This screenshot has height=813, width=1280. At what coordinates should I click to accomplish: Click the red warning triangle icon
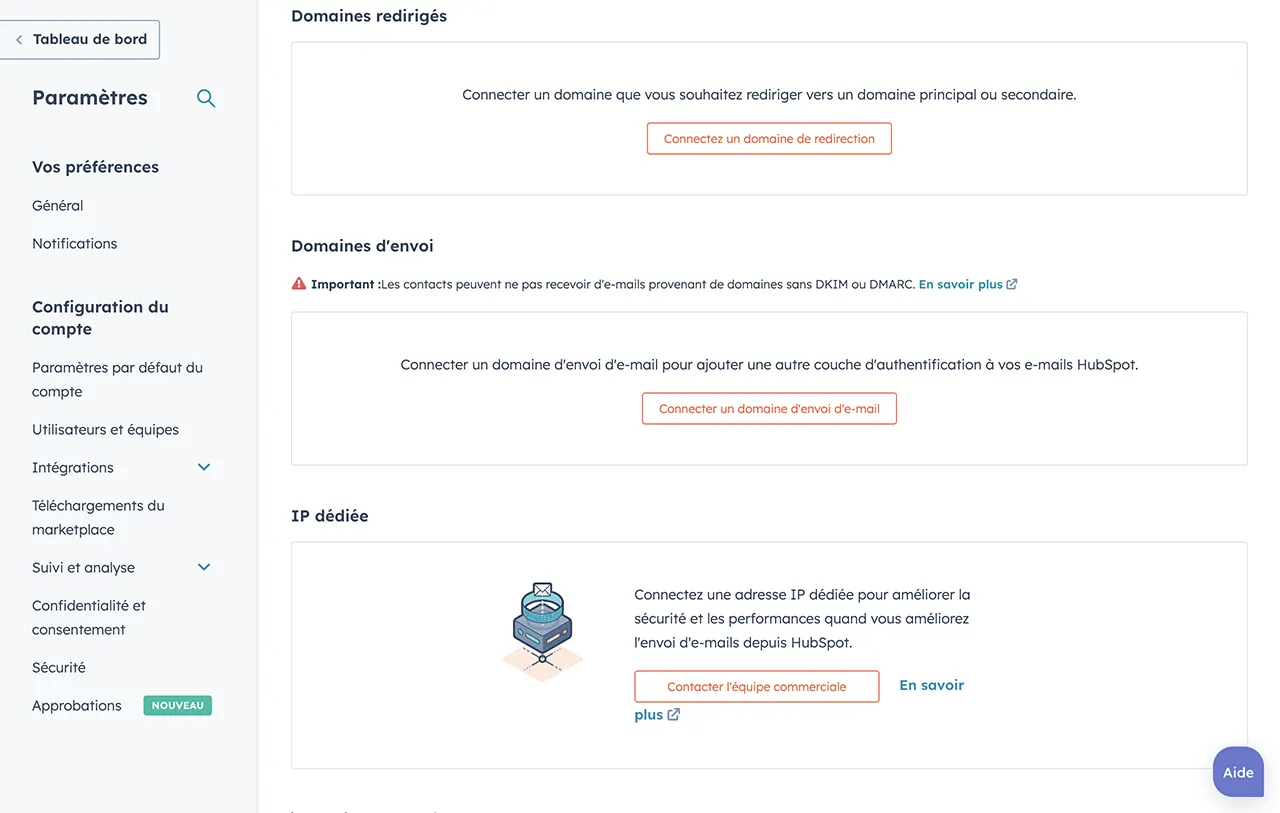pyautogui.click(x=299, y=284)
